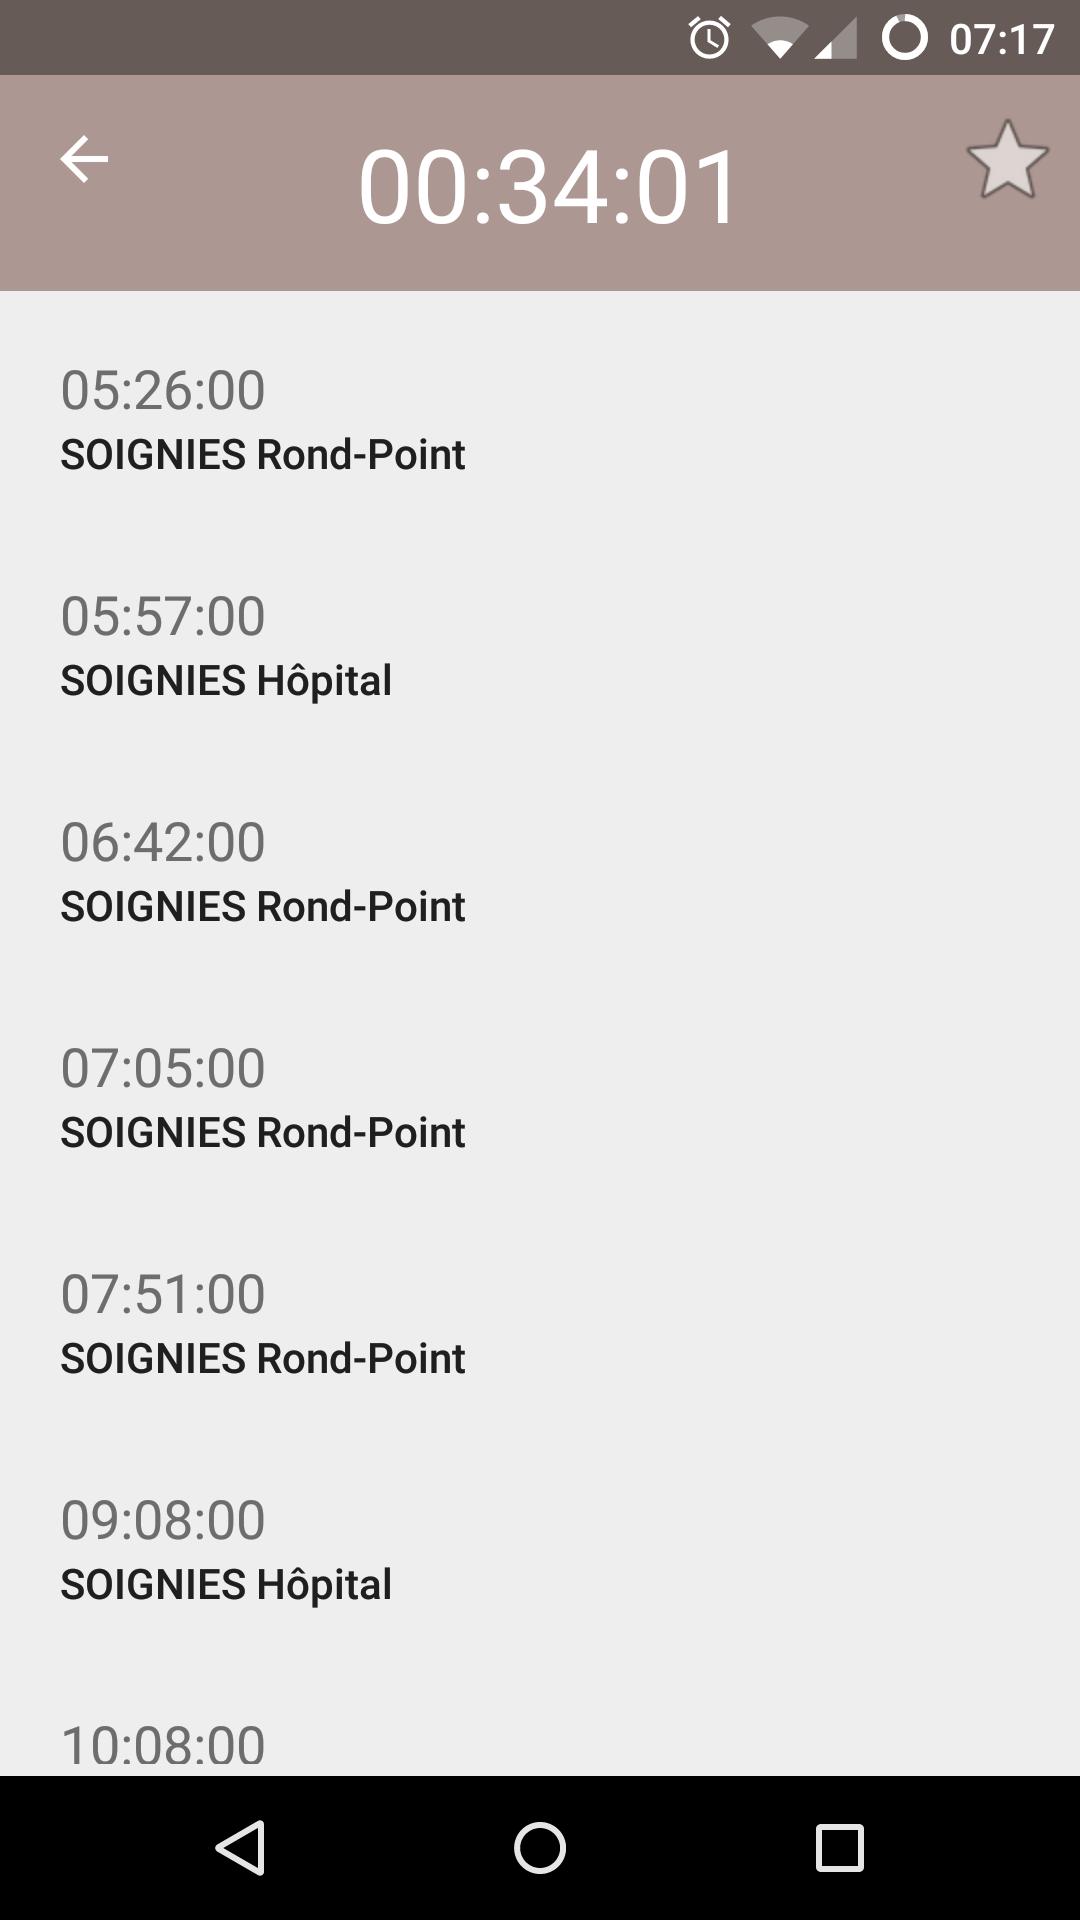This screenshot has height=1920, width=1080.
Task: Open the recent apps square button
Action: click(x=839, y=1847)
